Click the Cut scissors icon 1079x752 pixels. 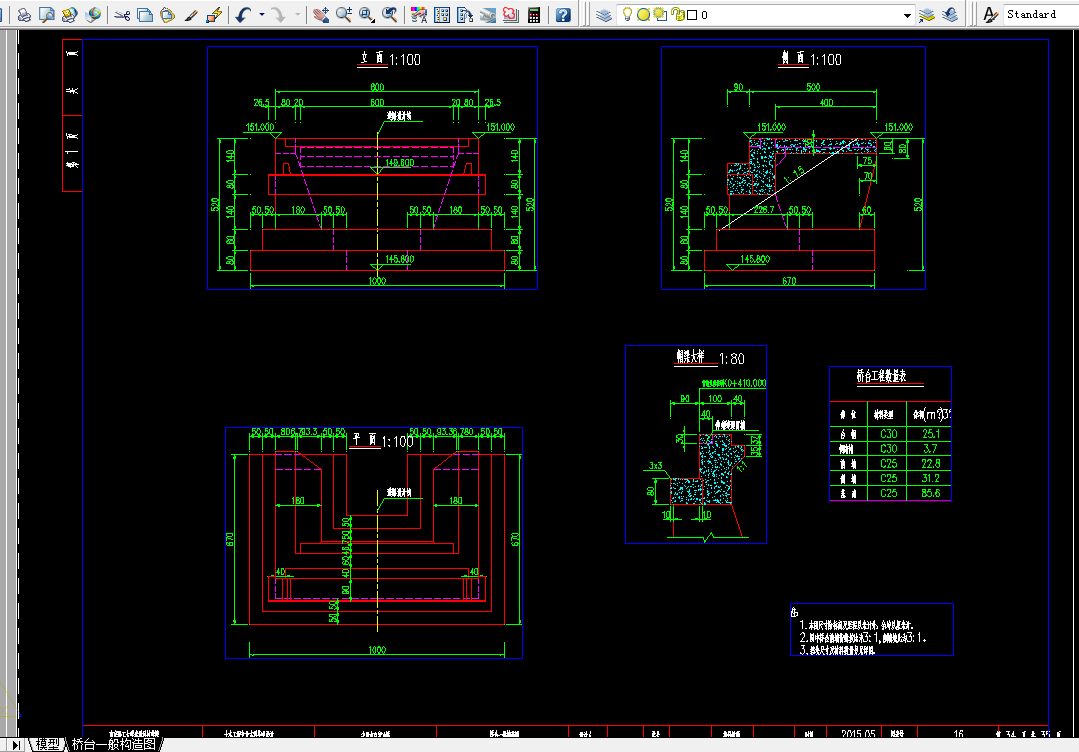click(122, 14)
